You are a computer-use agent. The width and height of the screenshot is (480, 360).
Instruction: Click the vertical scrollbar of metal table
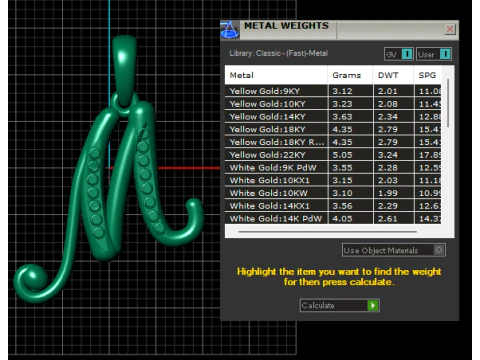click(x=448, y=103)
